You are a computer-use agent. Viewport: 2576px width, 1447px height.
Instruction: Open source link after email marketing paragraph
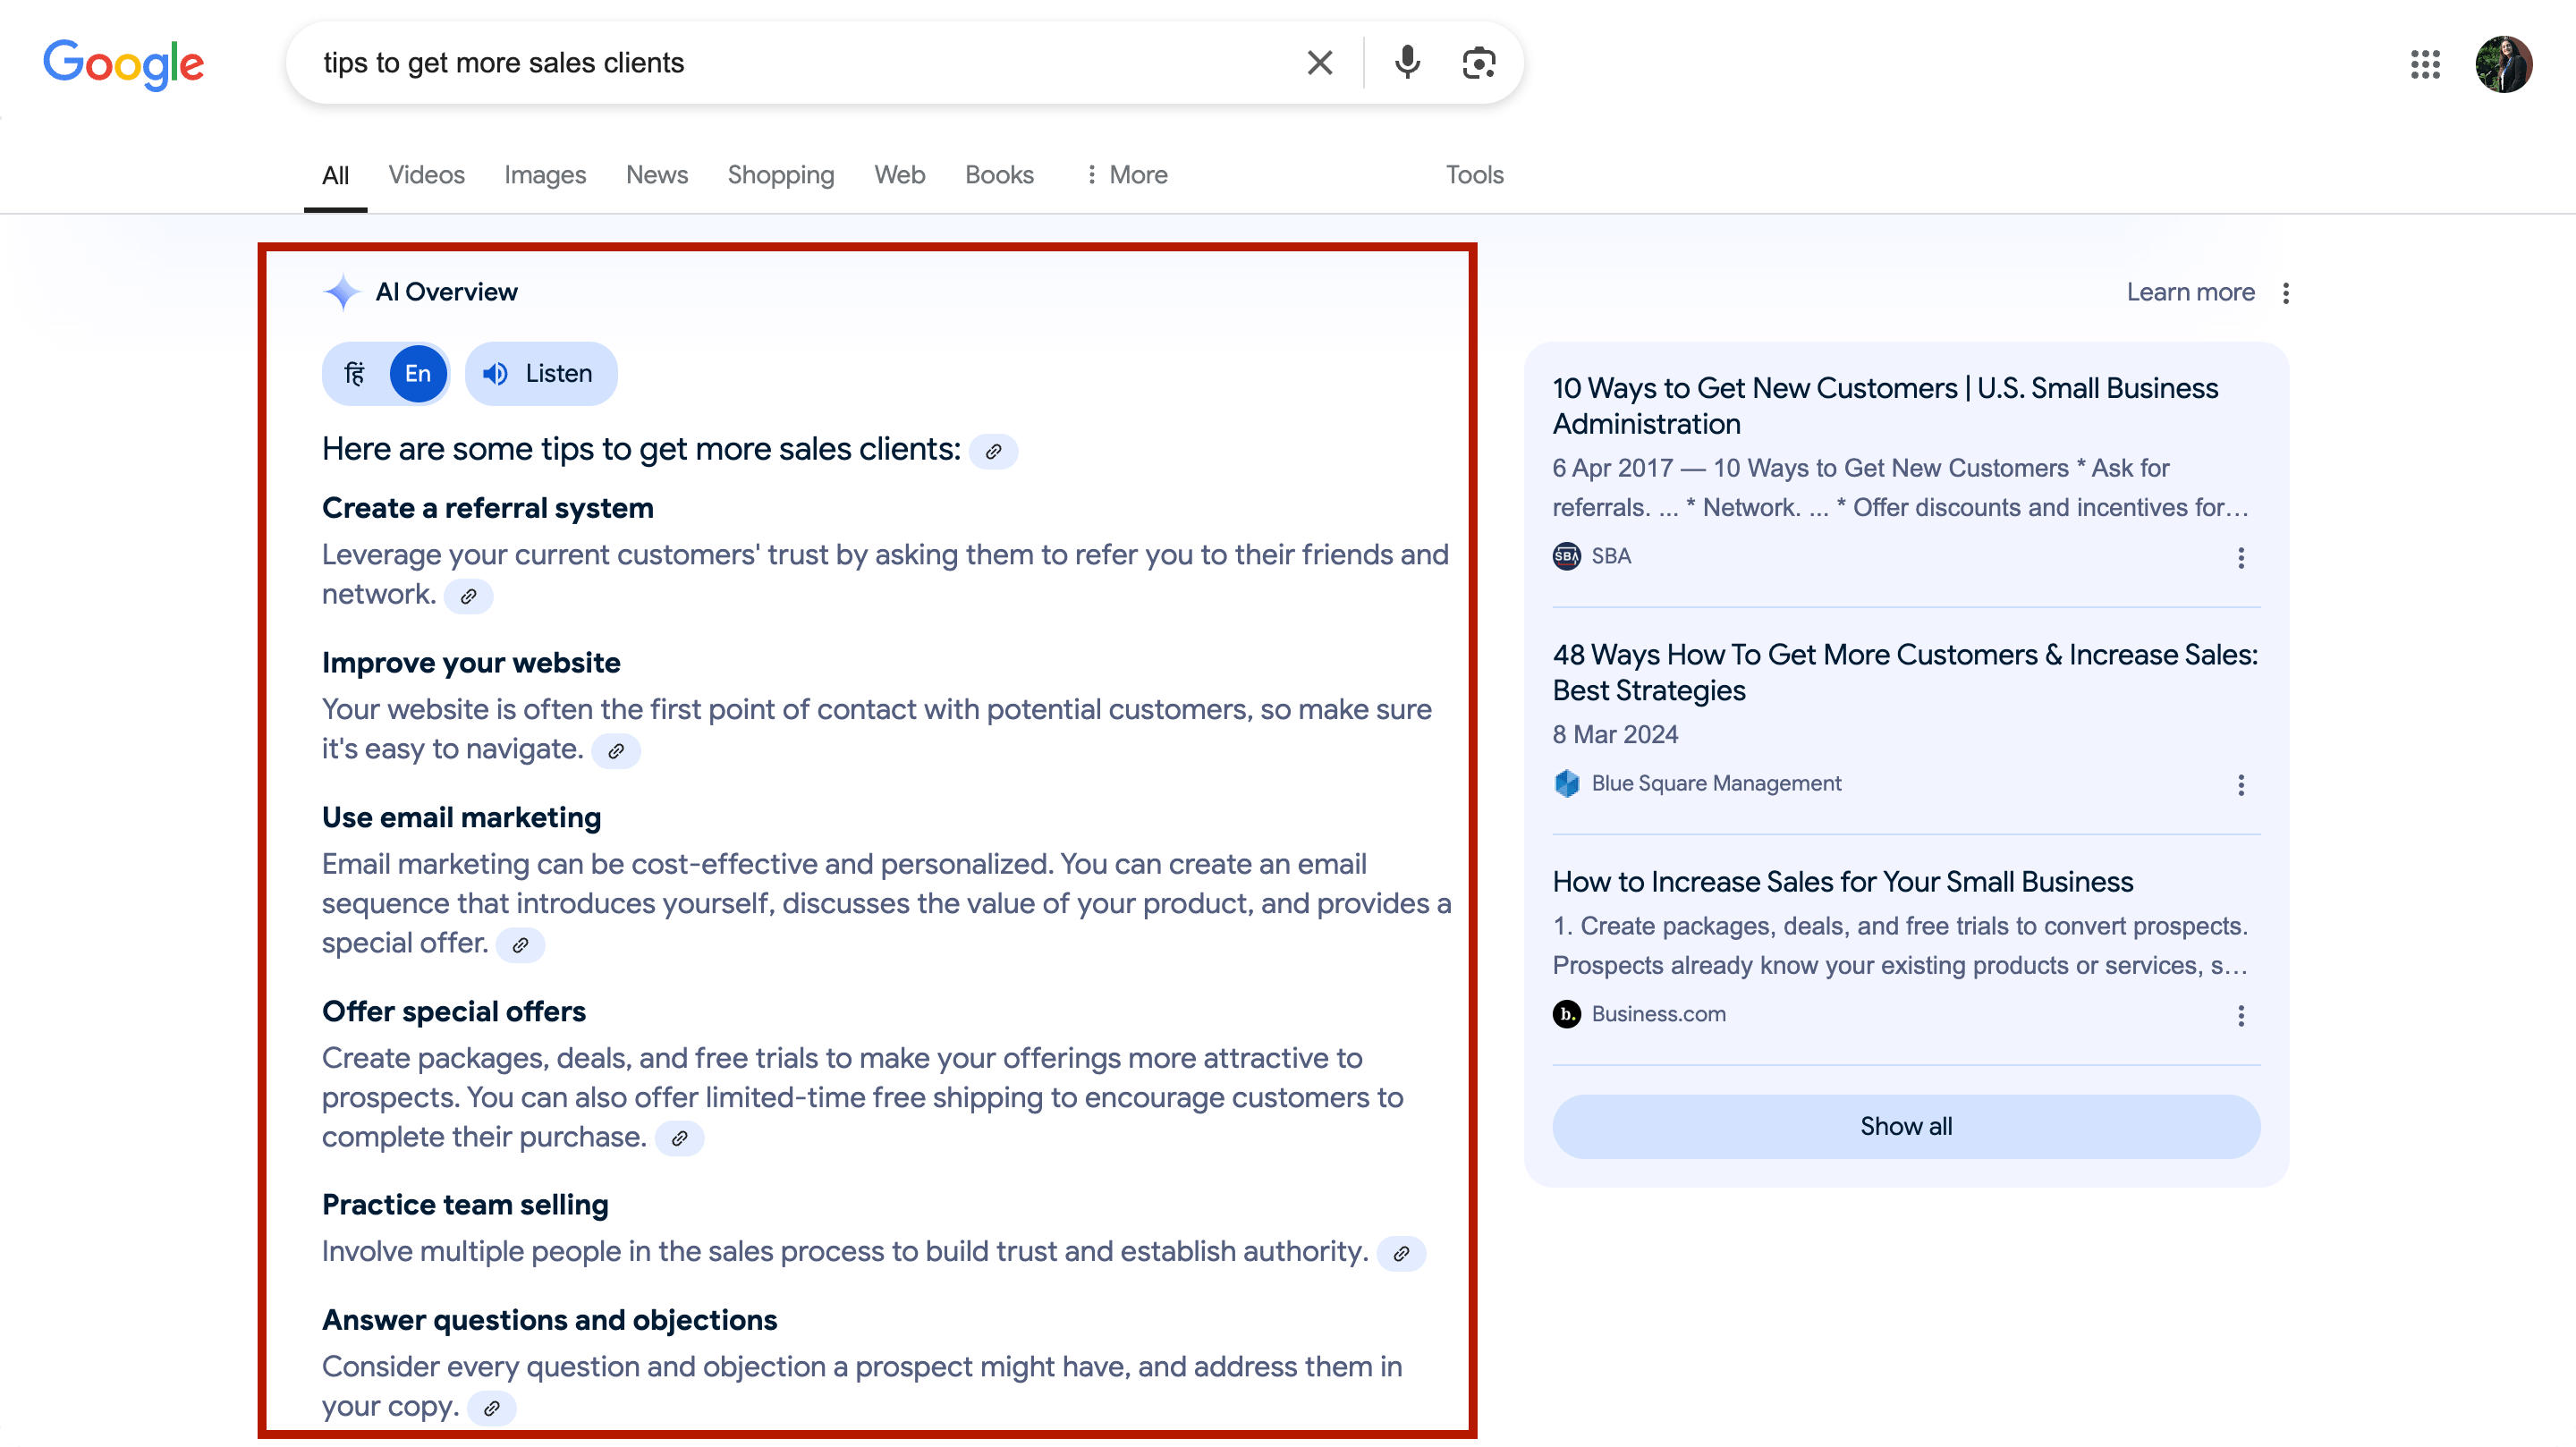coord(520,945)
